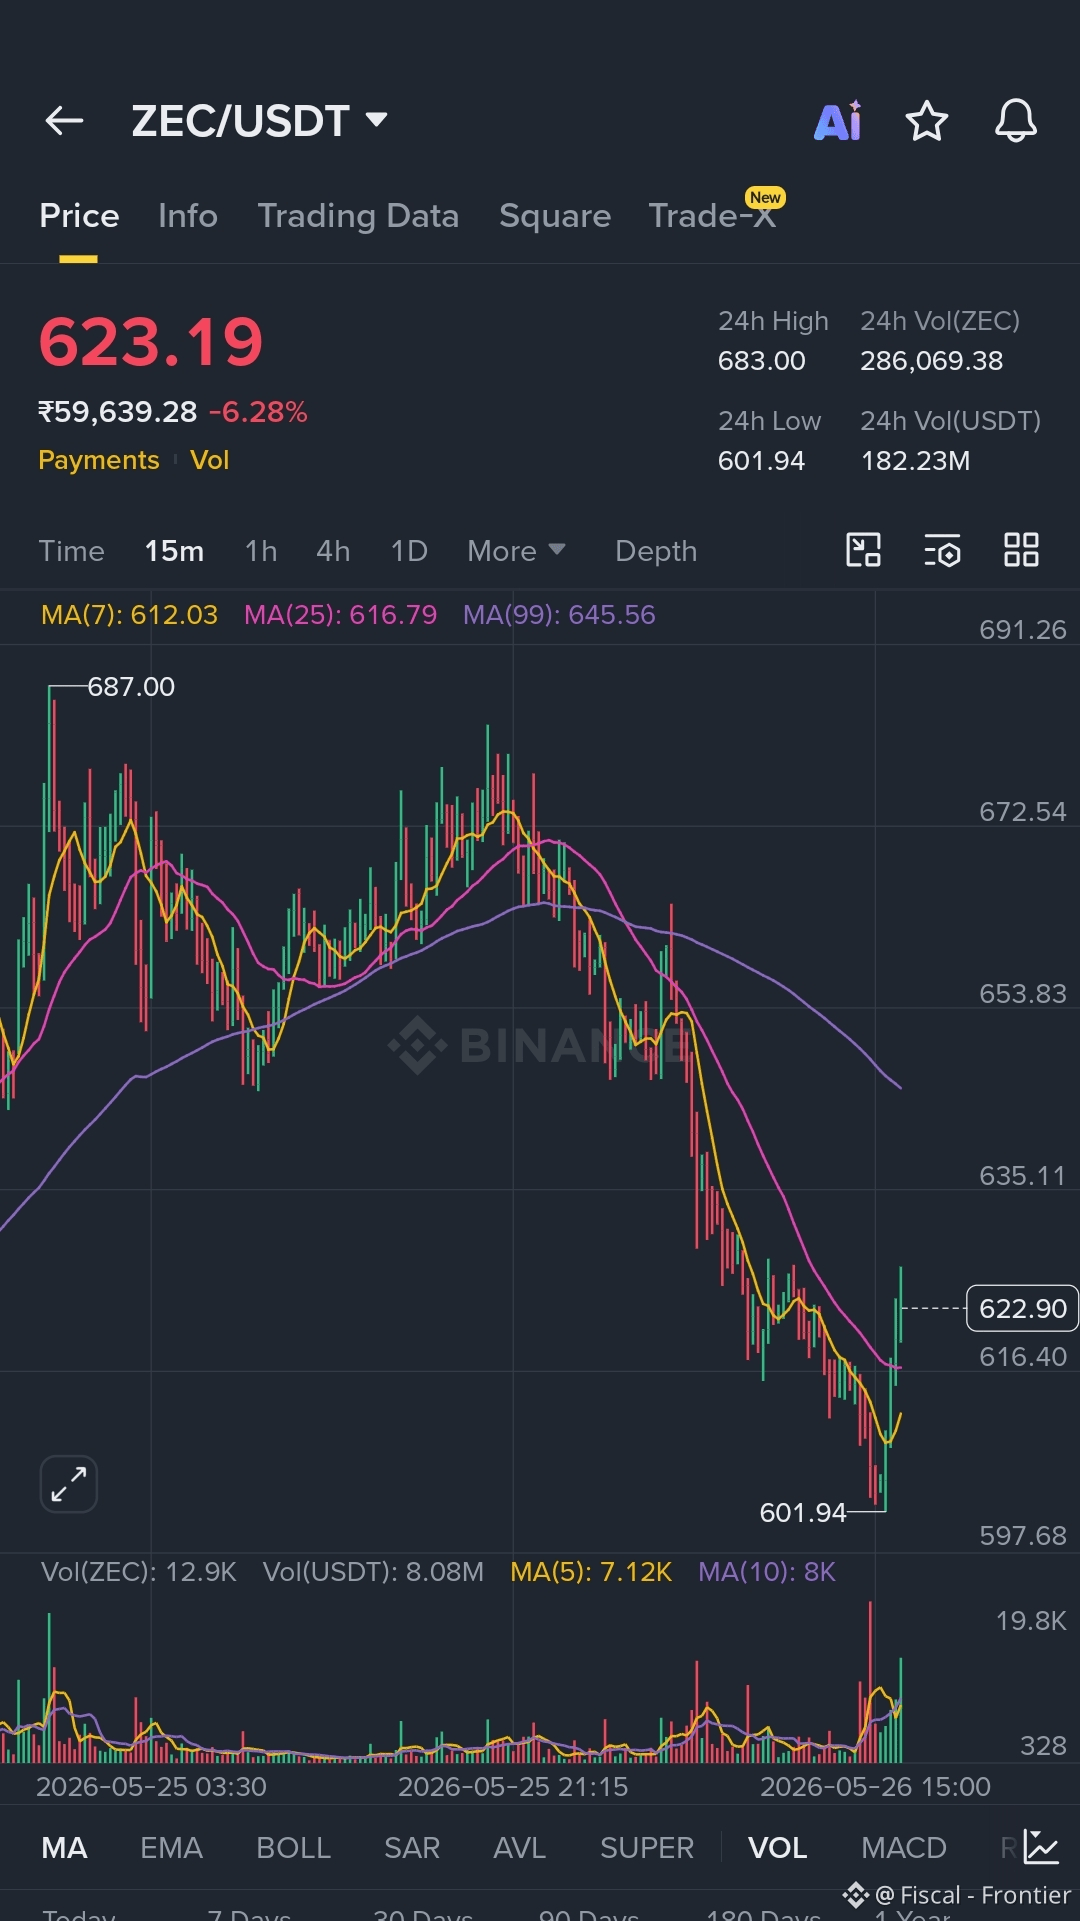
Task: Open the Trade-X tab
Action: 713,215
